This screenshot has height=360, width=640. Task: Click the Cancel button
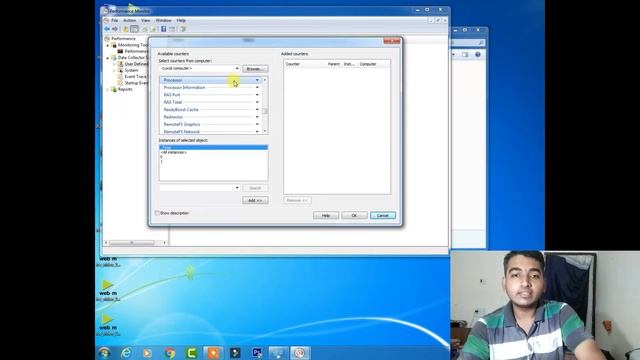[x=383, y=215]
